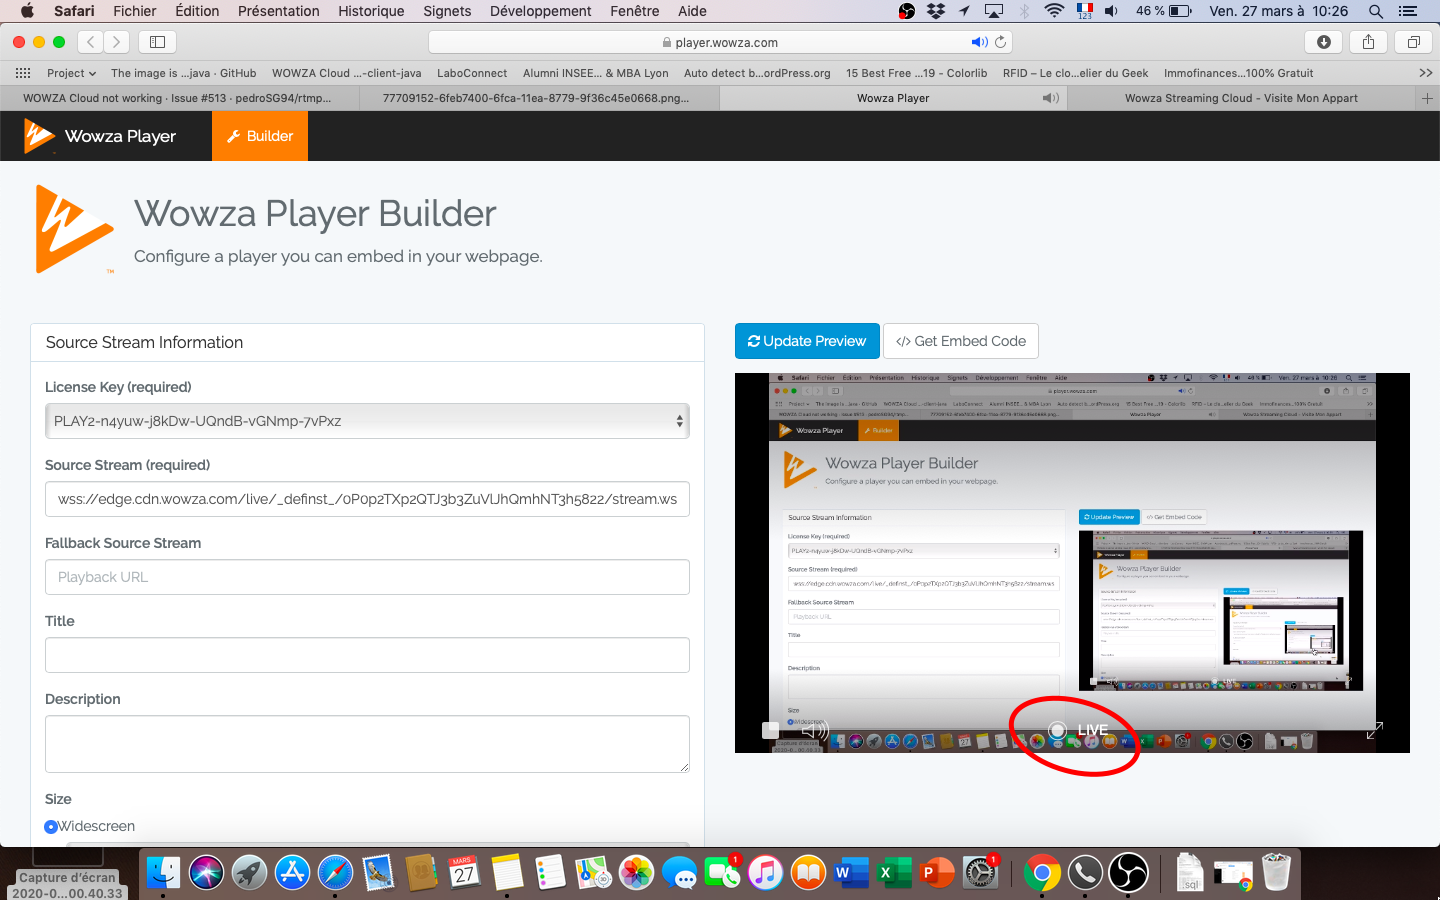Open the License Key dropdown
This screenshot has height=900, width=1440.
[367, 421]
